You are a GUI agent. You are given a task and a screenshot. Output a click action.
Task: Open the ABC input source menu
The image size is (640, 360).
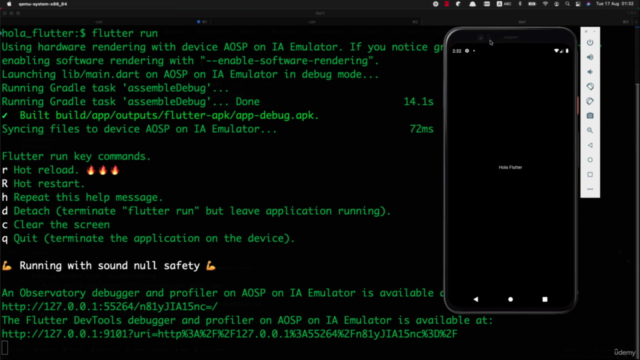pos(504,4)
